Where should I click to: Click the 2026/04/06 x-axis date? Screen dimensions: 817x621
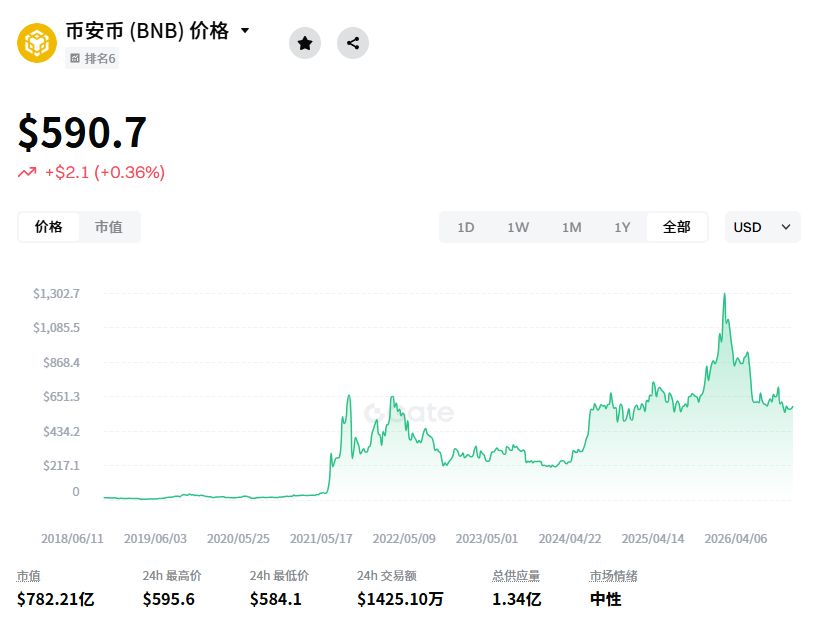point(736,539)
